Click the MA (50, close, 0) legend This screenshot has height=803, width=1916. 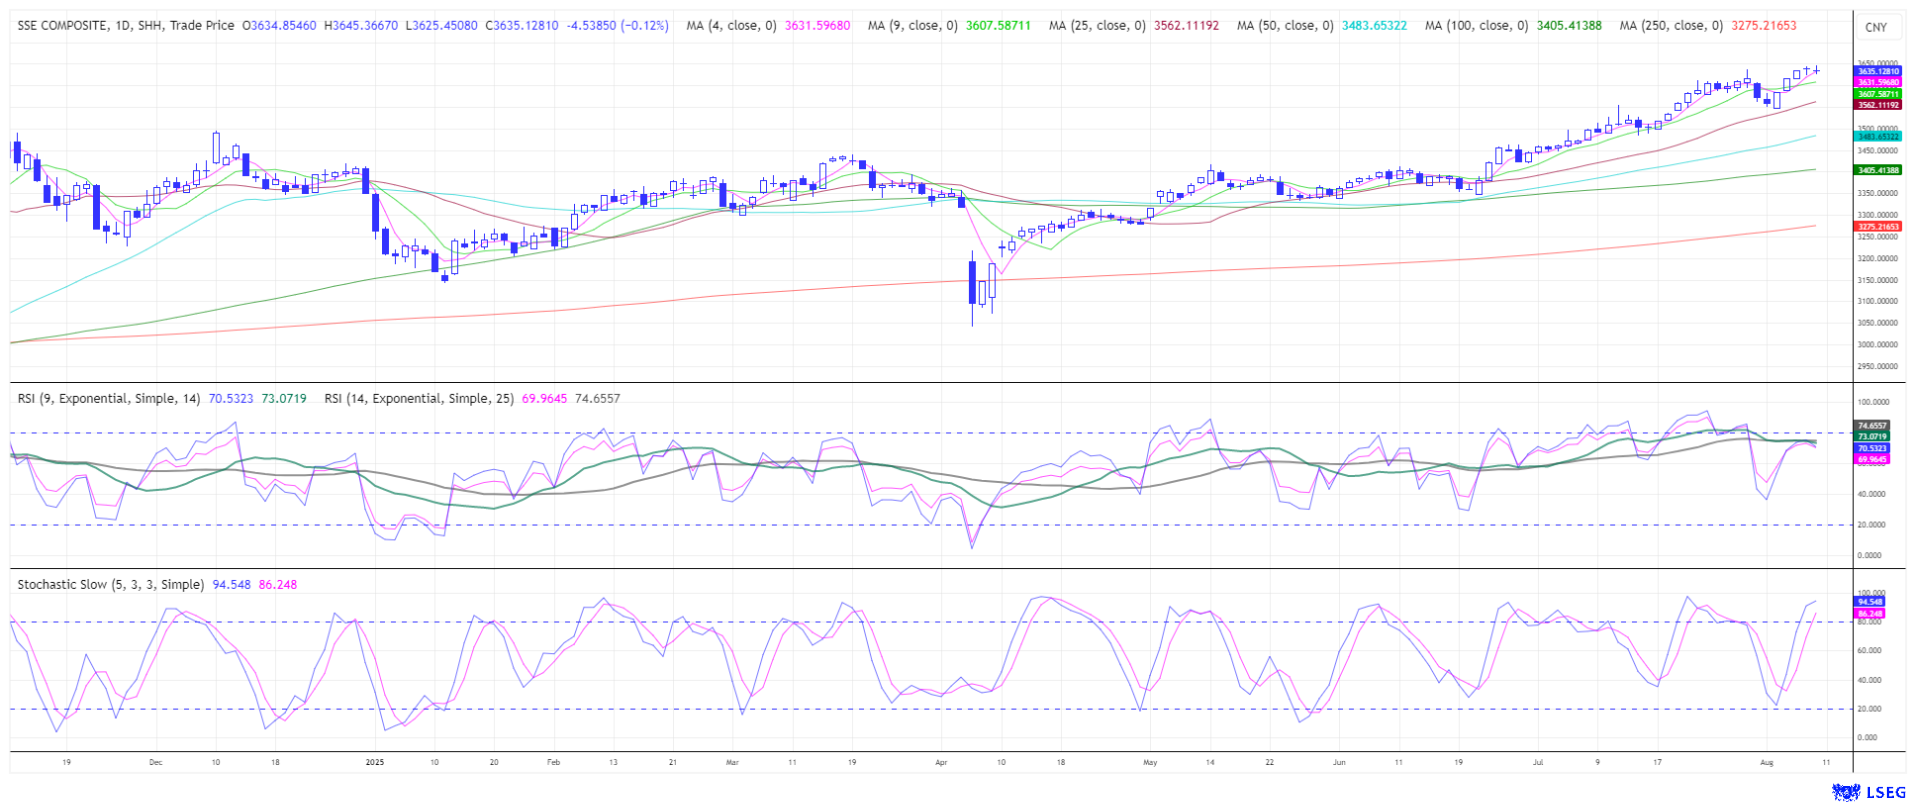(1284, 25)
